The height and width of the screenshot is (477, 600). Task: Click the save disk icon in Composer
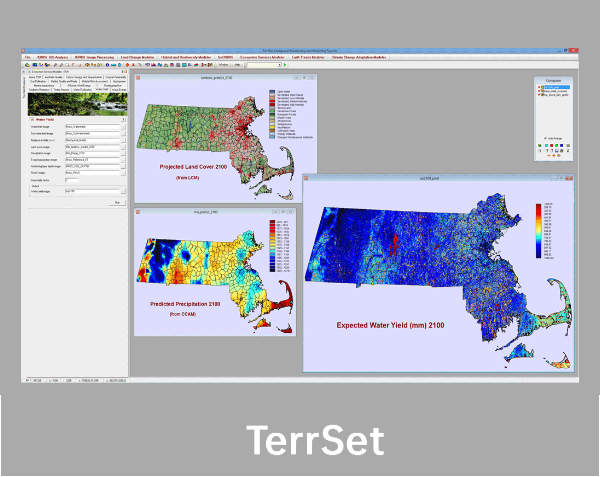click(556, 151)
